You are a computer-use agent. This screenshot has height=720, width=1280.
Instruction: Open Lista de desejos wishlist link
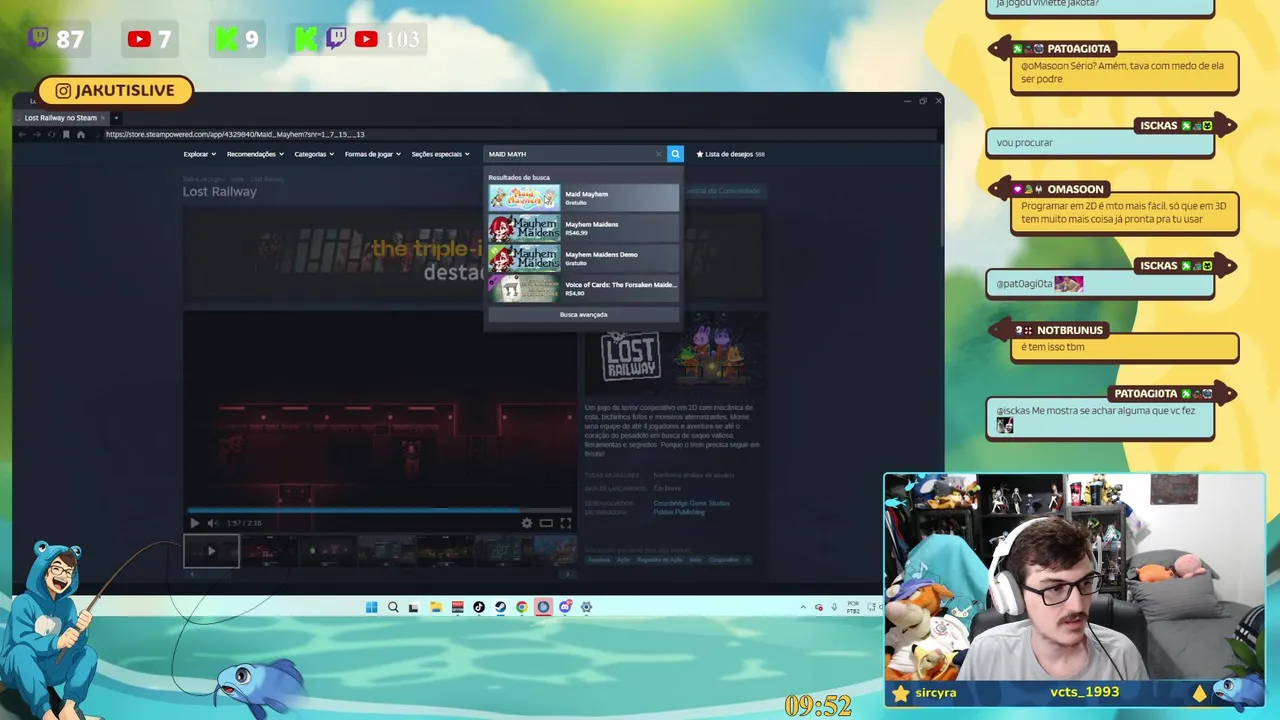point(731,154)
